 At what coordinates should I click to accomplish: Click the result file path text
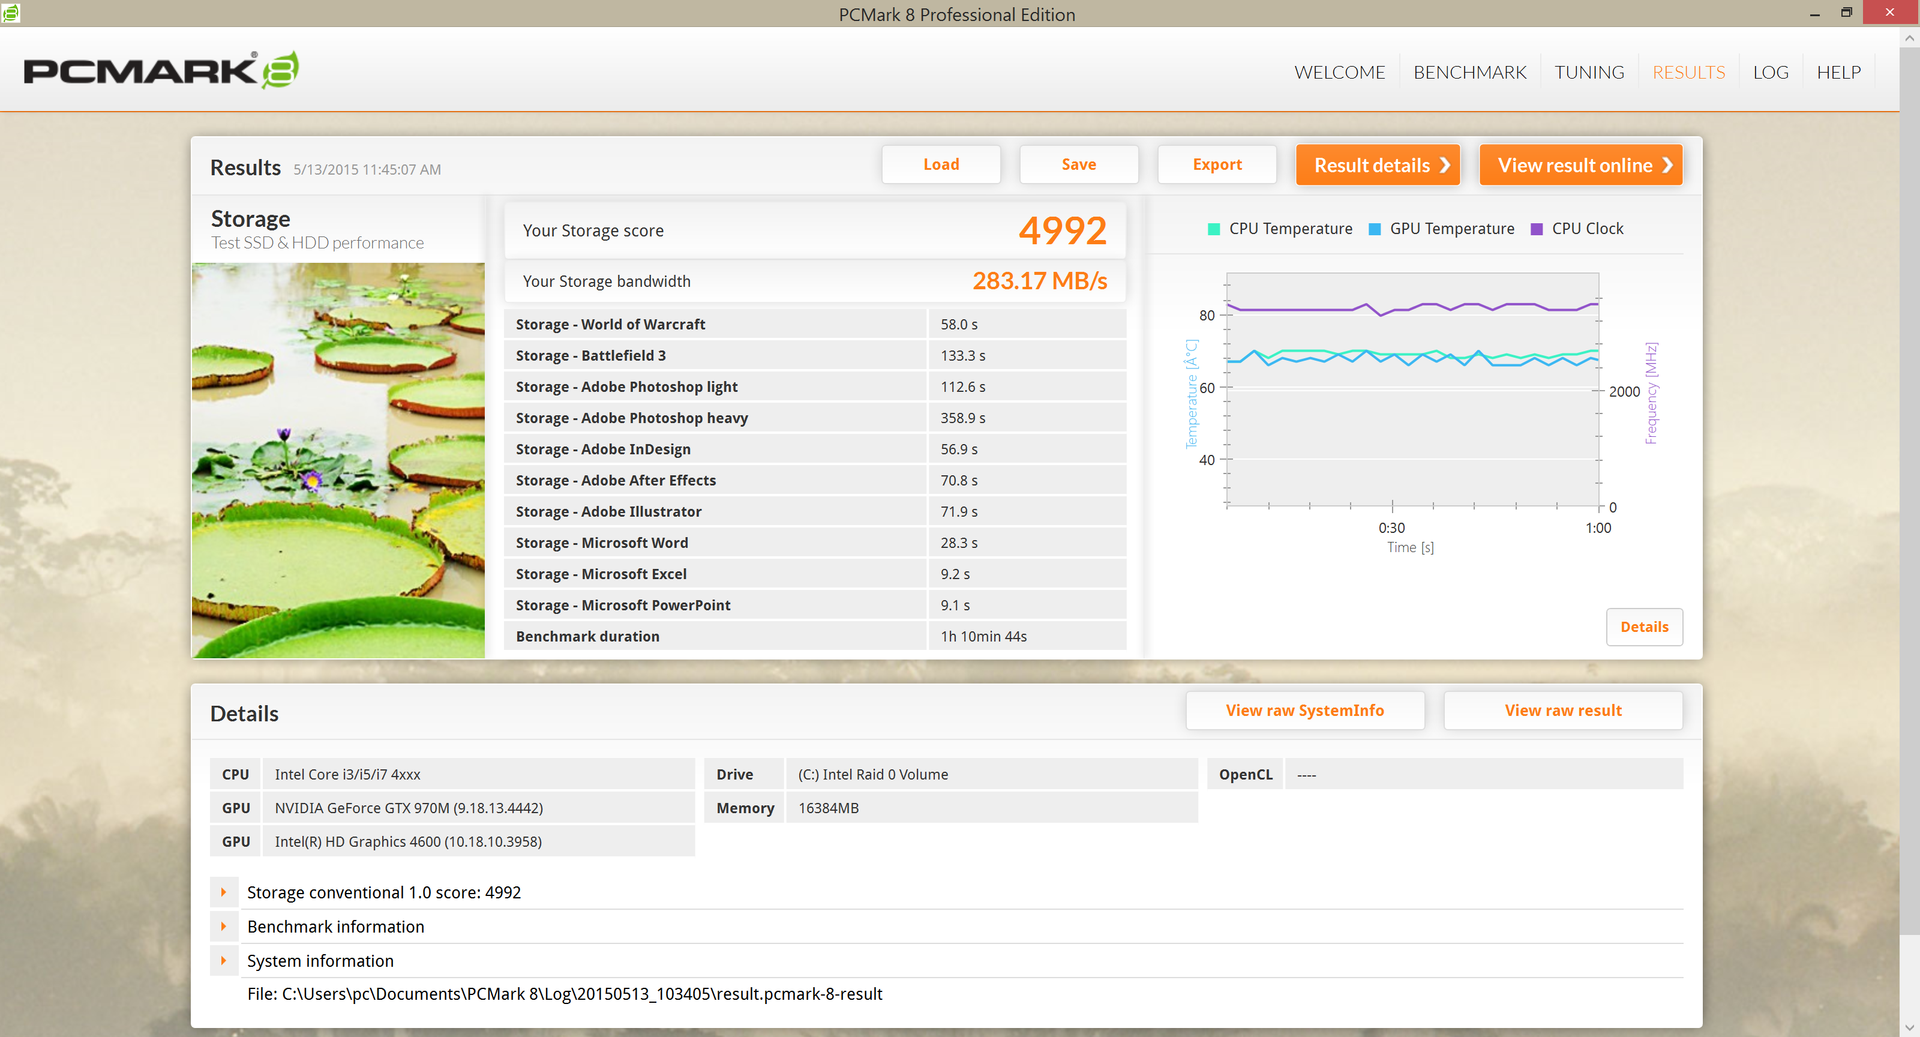click(x=564, y=994)
